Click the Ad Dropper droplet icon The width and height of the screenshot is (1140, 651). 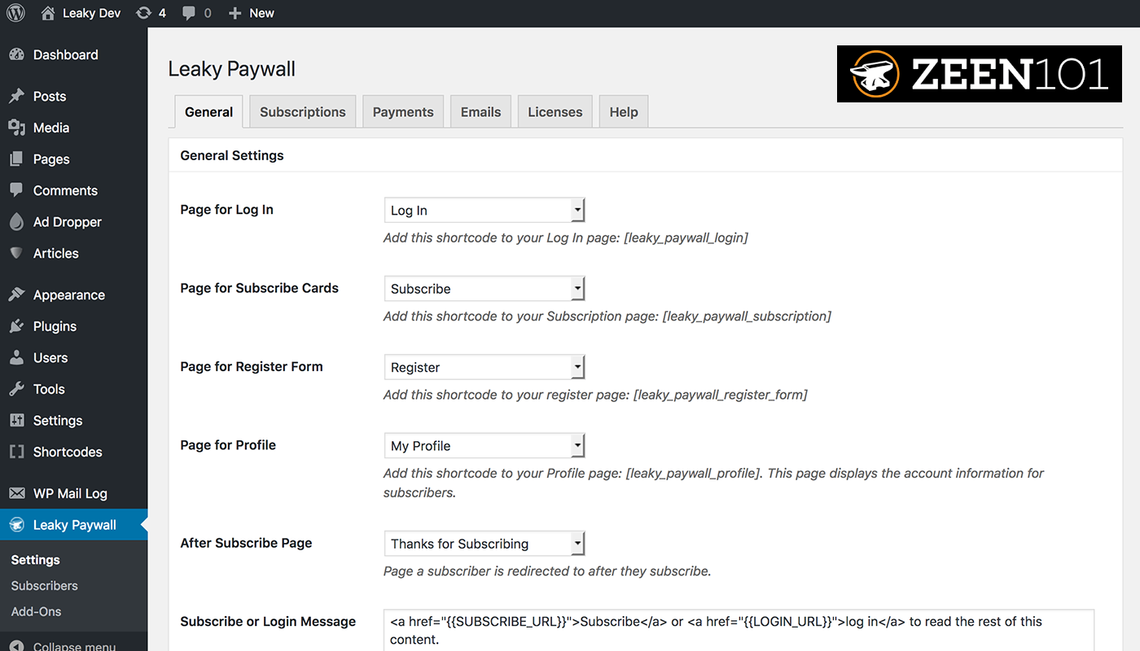coord(17,222)
